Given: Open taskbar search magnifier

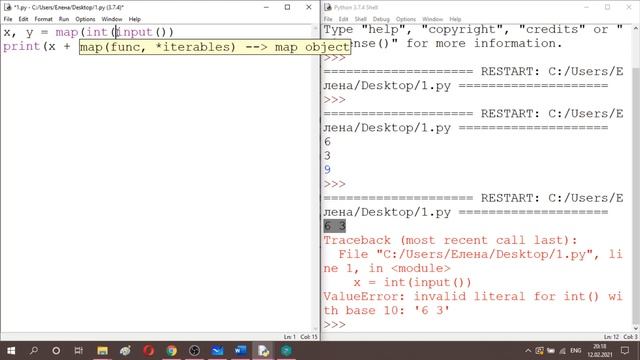Looking at the screenshot, I should click(x=34, y=351).
